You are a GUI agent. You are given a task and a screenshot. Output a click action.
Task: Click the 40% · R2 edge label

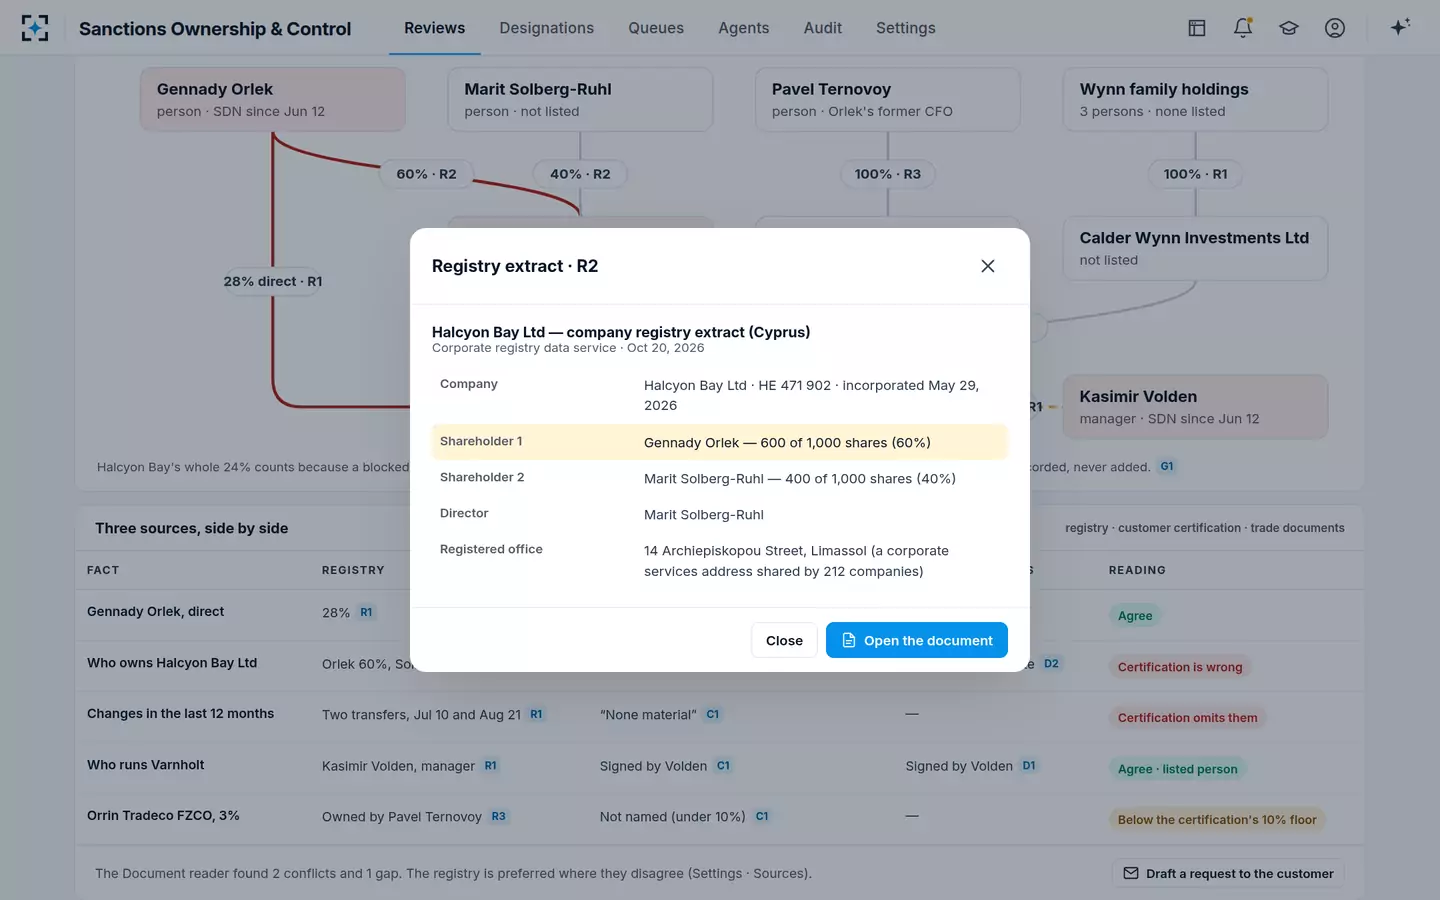pos(580,174)
